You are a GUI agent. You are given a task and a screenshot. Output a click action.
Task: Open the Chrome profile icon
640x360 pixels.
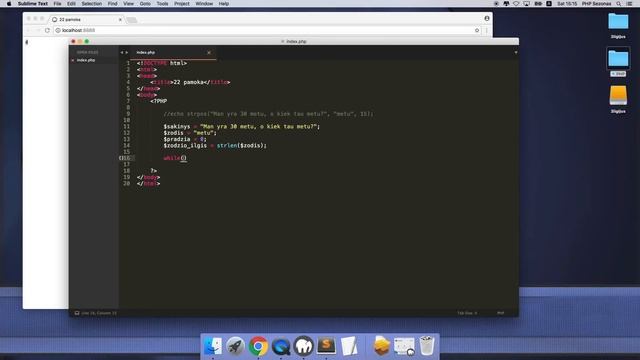487,18
